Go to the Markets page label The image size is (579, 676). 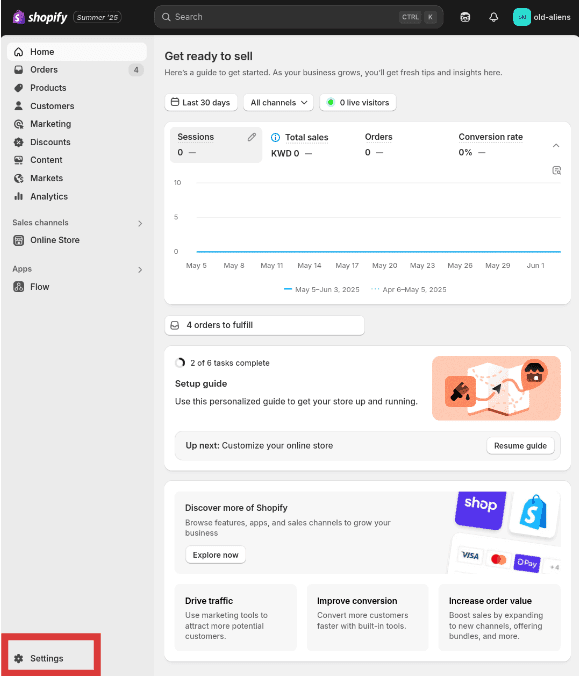tap(47, 178)
